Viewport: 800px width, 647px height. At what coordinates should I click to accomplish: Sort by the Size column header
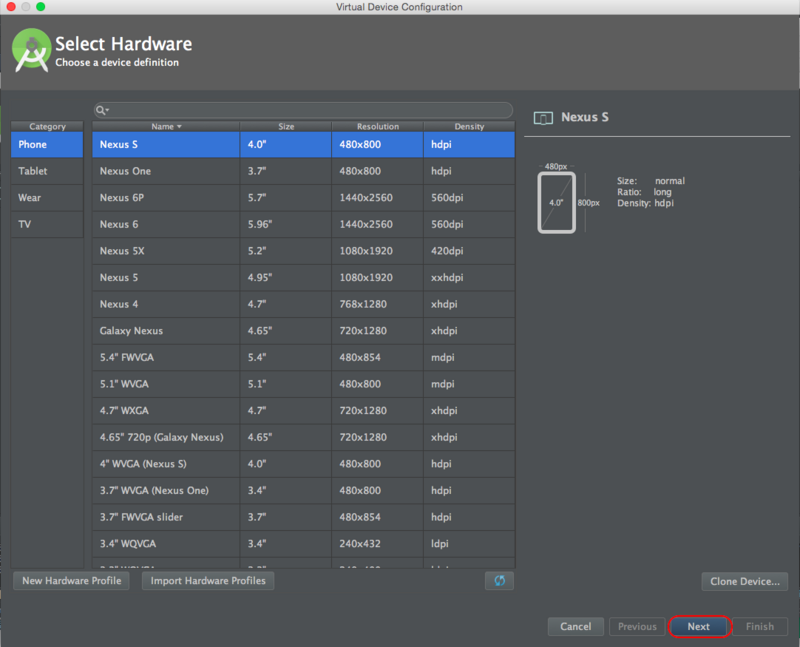coord(286,127)
